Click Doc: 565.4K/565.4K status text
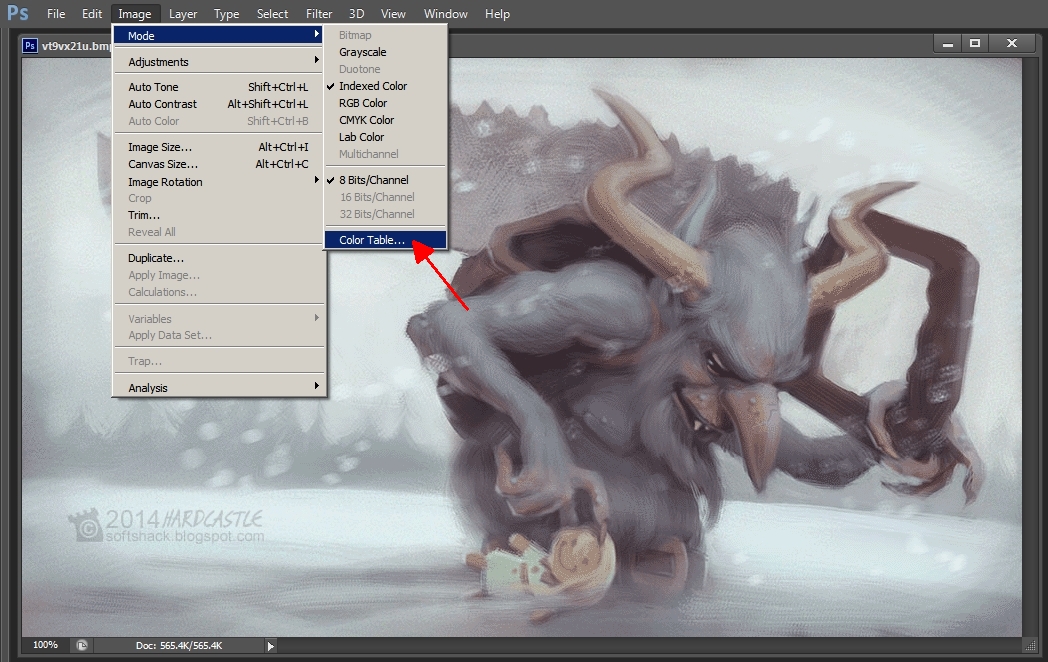 coord(179,646)
